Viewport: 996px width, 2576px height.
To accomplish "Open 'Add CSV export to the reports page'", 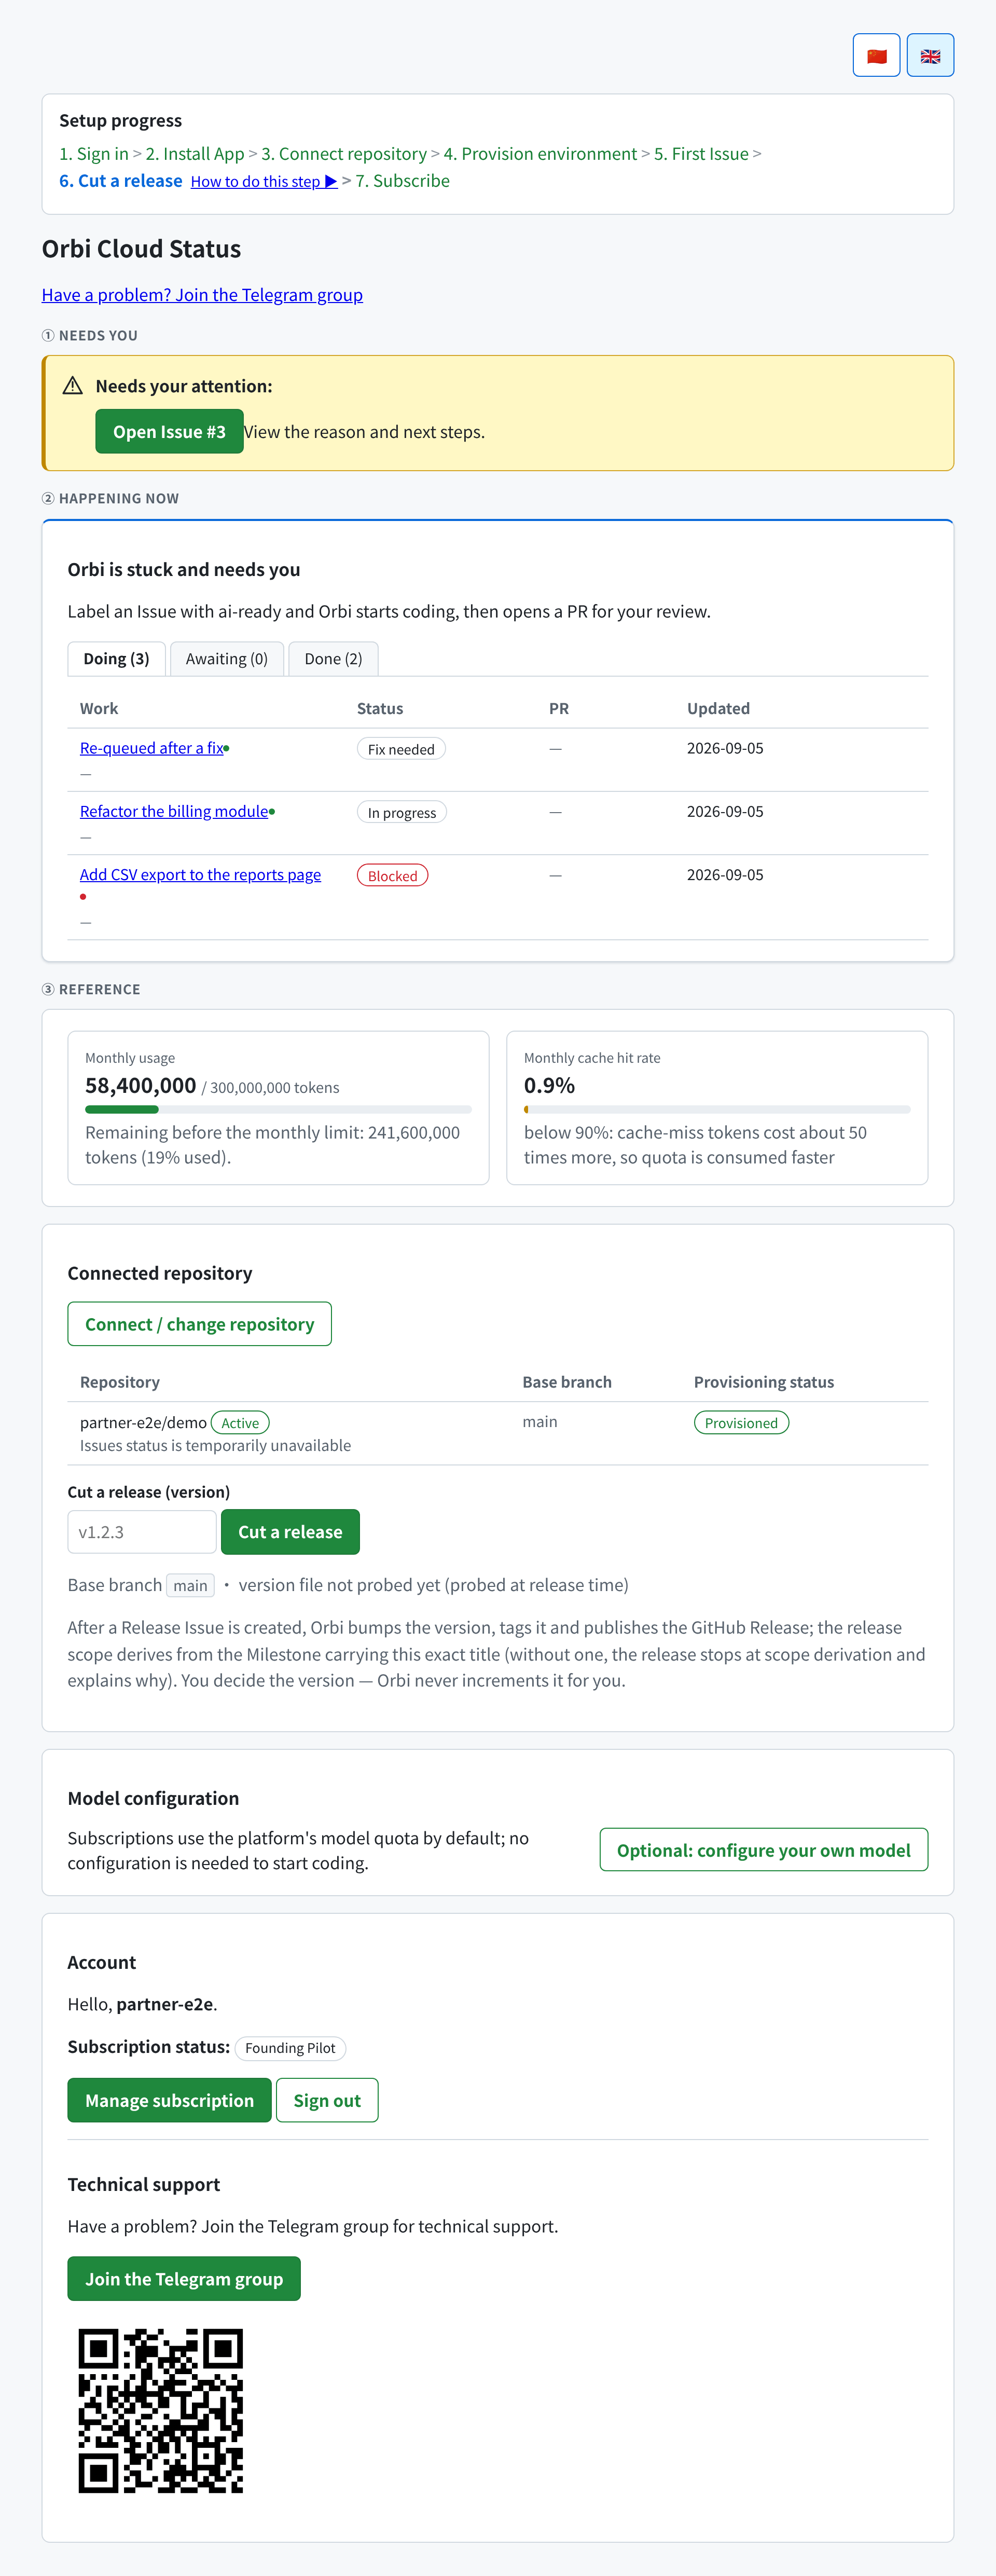I will pyautogui.click(x=200, y=875).
